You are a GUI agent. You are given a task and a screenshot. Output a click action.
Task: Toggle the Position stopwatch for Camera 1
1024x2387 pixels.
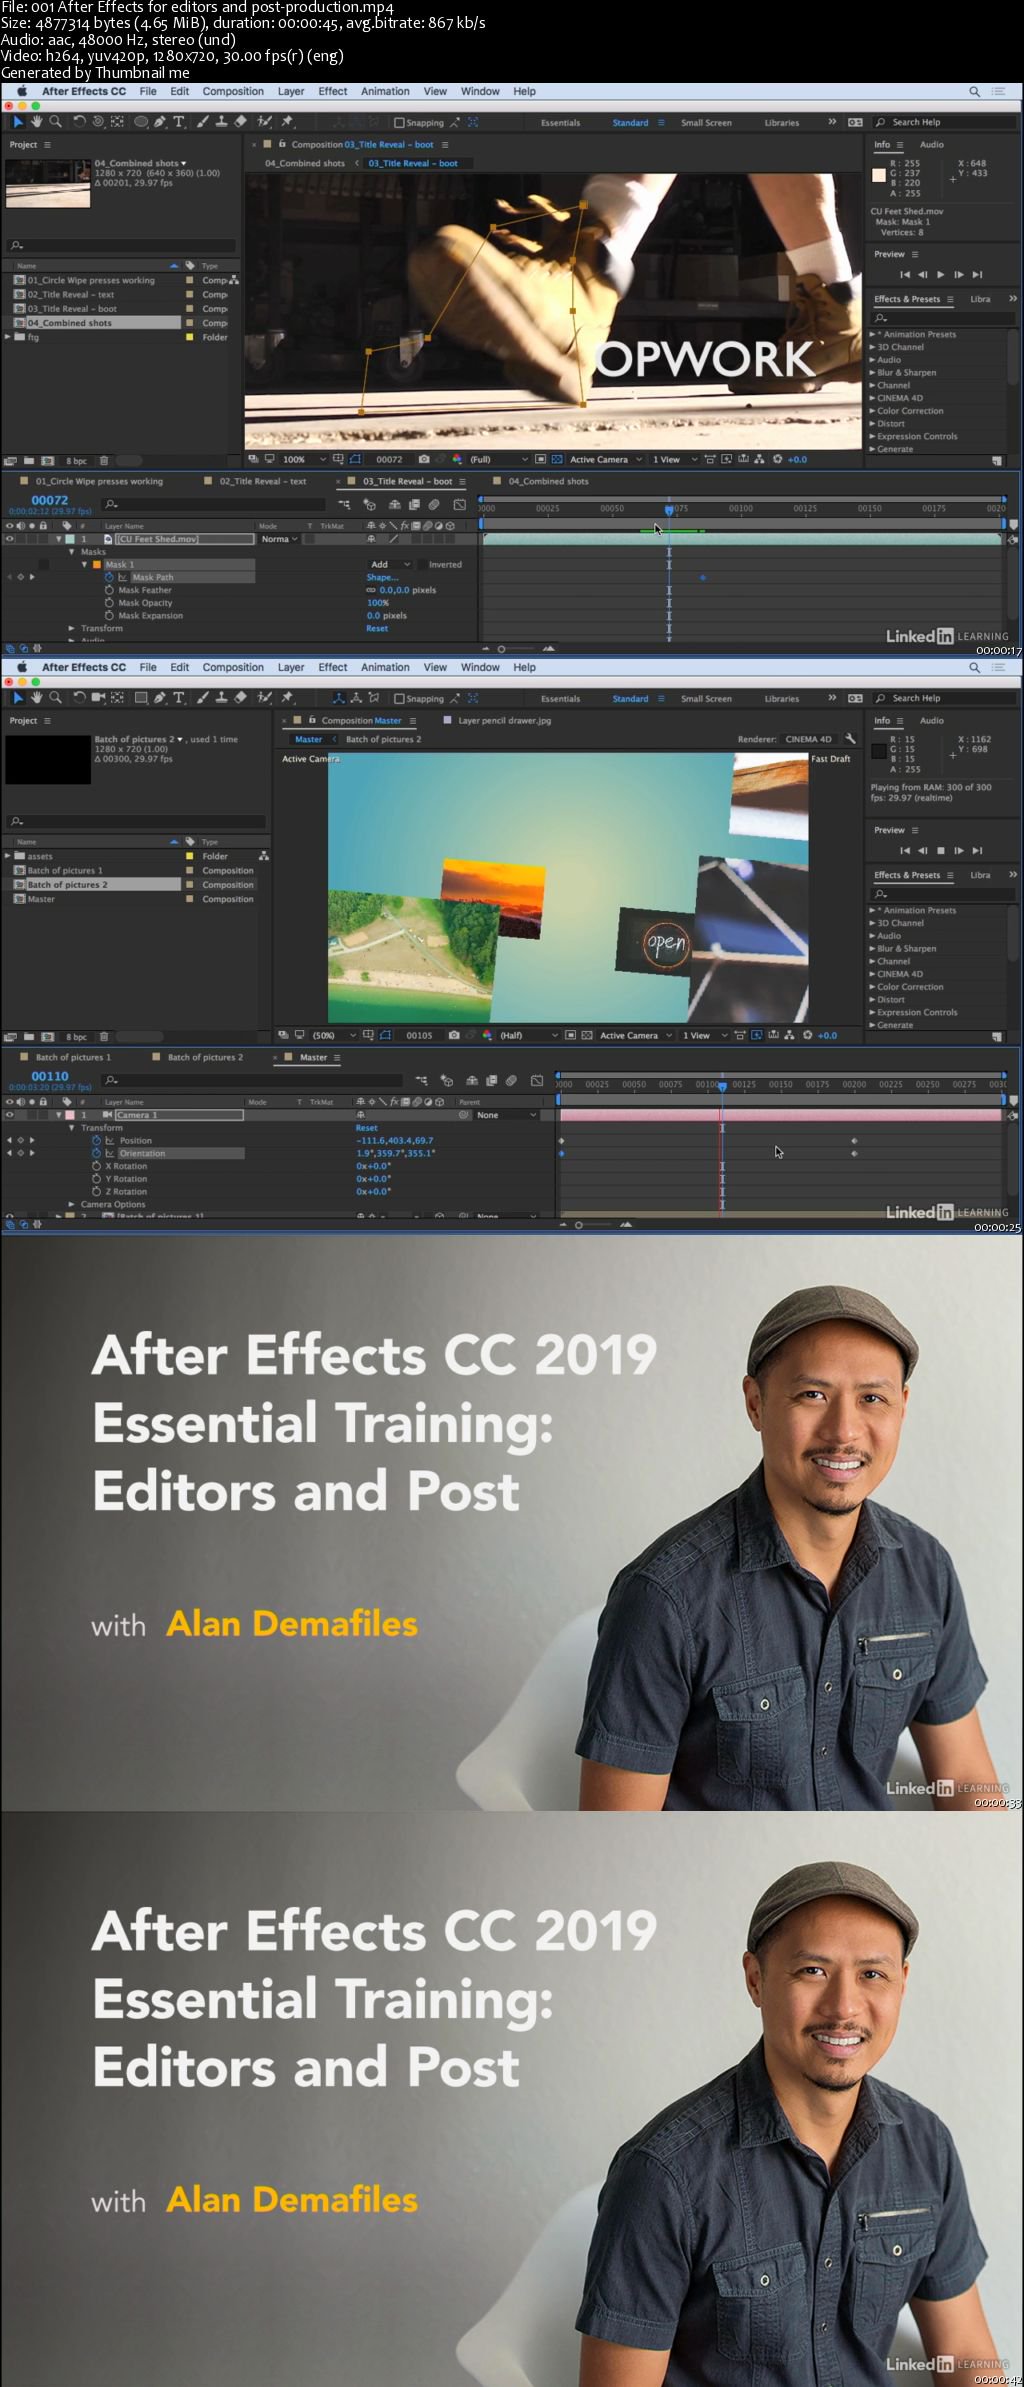(97, 1140)
